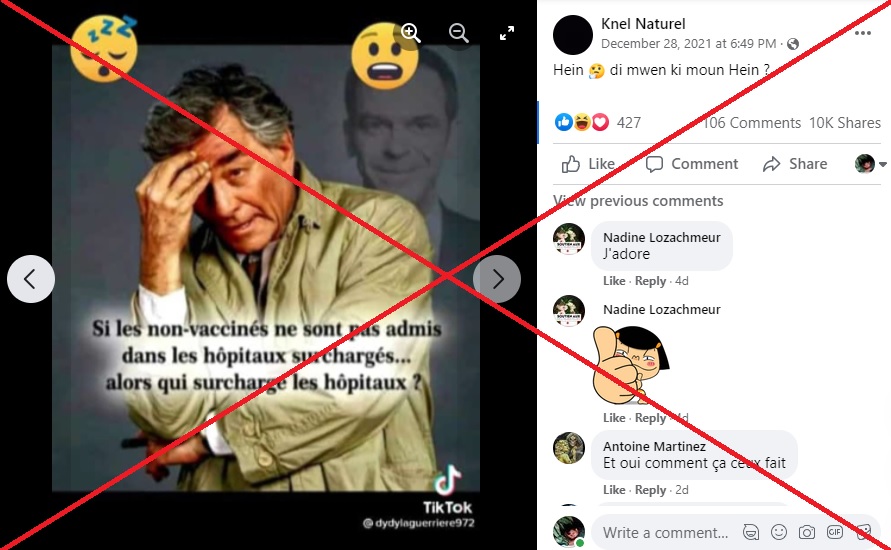Go to the next photo
The height and width of the screenshot is (550, 891).
(x=497, y=279)
